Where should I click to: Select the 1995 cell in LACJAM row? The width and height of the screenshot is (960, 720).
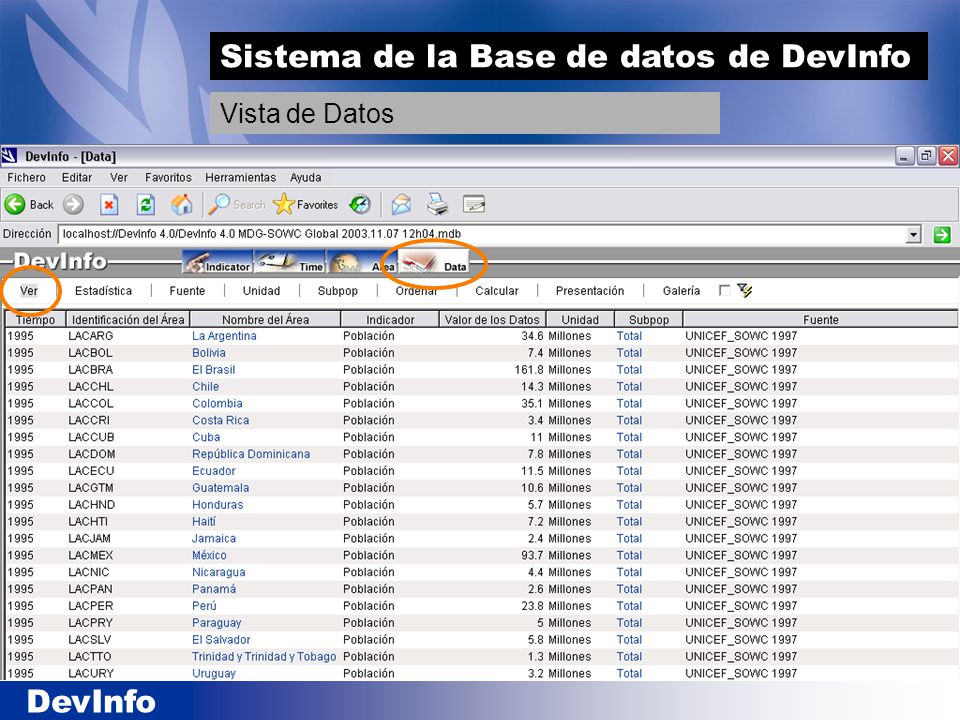click(20, 539)
